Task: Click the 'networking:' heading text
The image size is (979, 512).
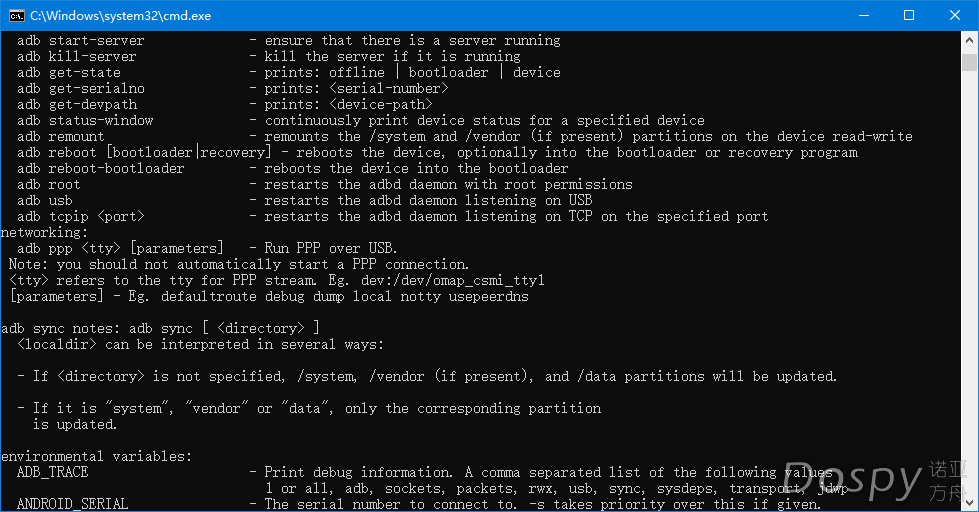Action: [44, 232]
